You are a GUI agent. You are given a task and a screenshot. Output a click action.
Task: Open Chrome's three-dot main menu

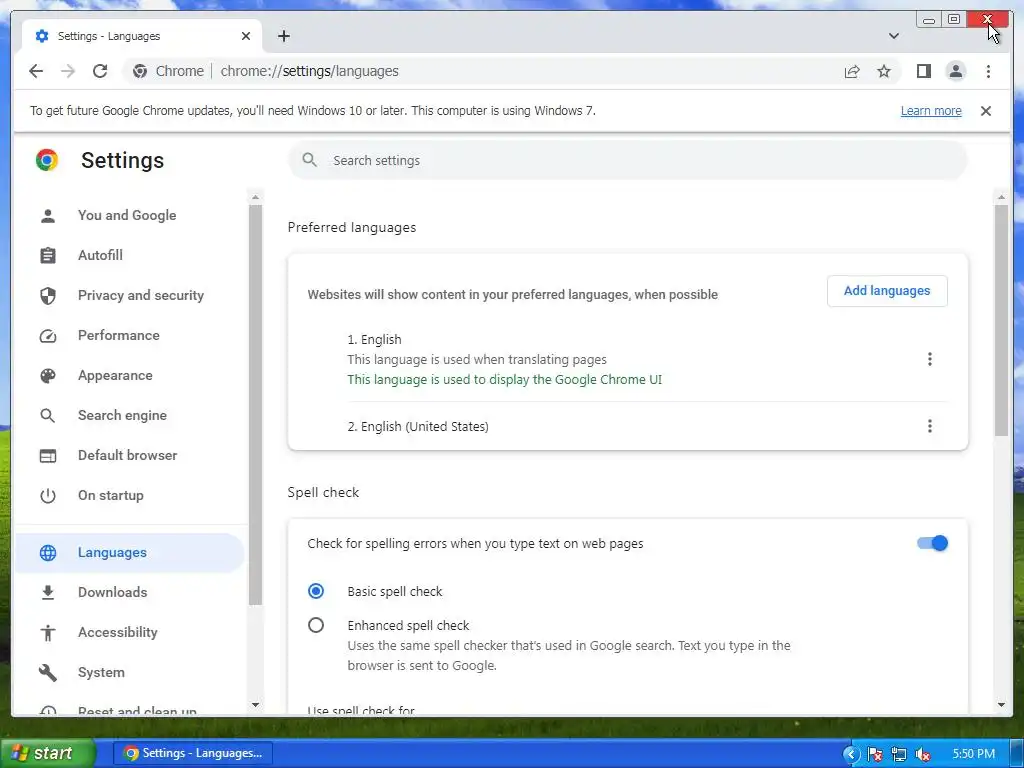click(988, 71)
